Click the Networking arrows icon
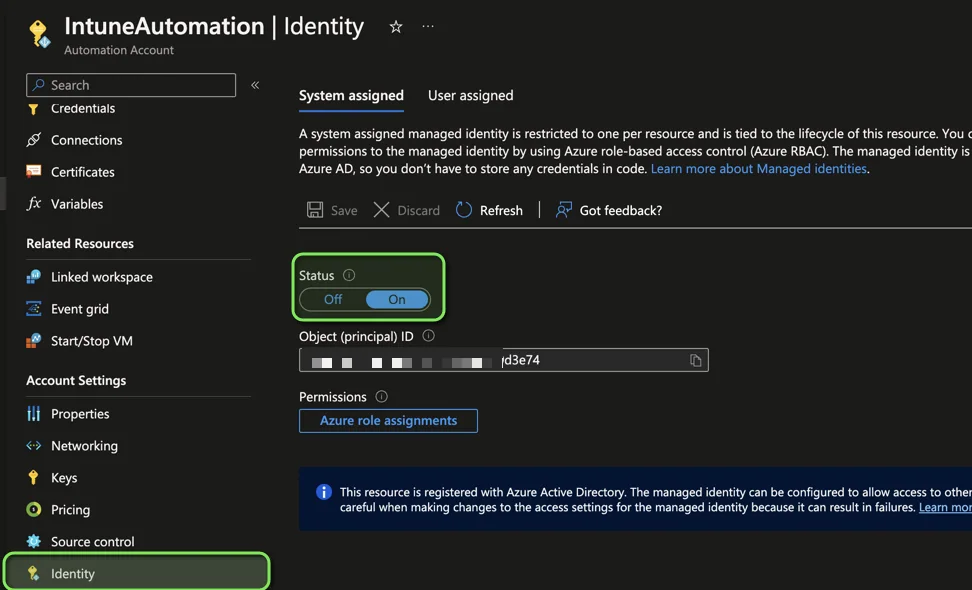Image resolution: width=972 pixels, height=590 pixels. (33, 446)
